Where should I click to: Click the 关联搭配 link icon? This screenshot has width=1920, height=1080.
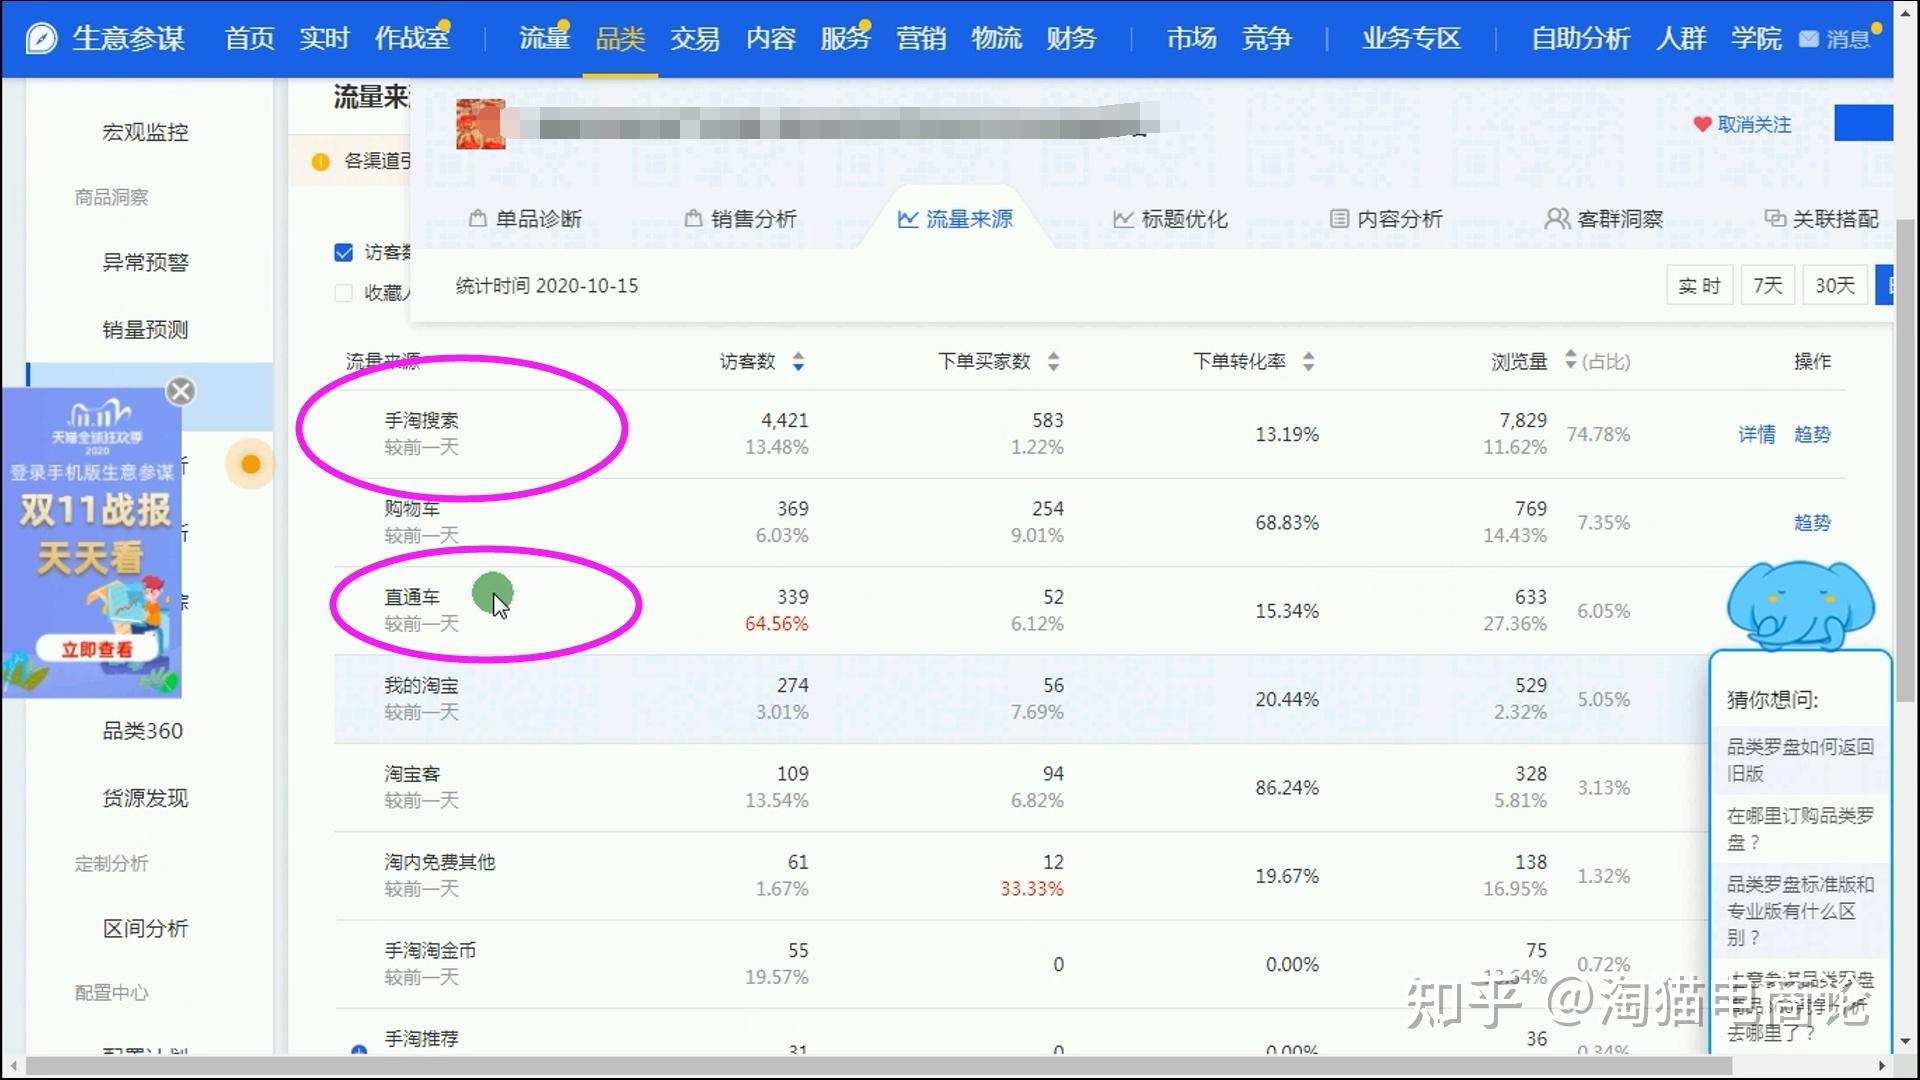[x=1775, y=218]
